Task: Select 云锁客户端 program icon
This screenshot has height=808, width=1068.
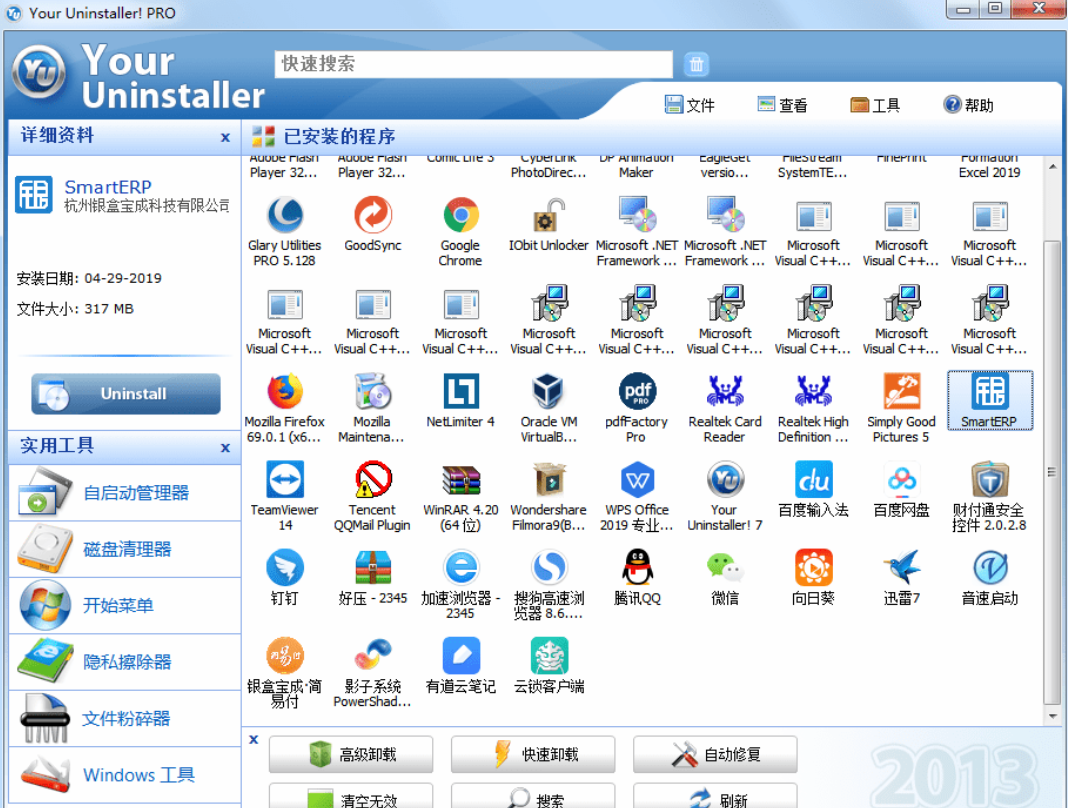Action: (548, 655)
